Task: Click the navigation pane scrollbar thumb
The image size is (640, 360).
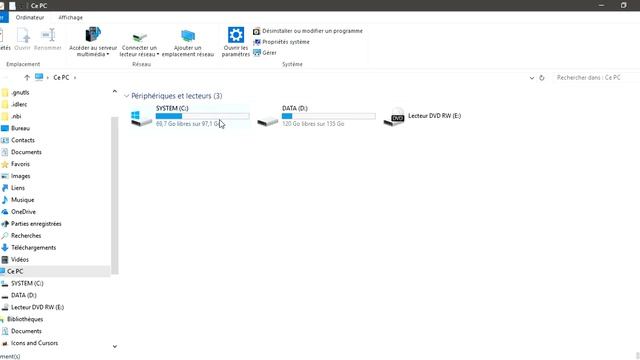Action: [115, 196]
